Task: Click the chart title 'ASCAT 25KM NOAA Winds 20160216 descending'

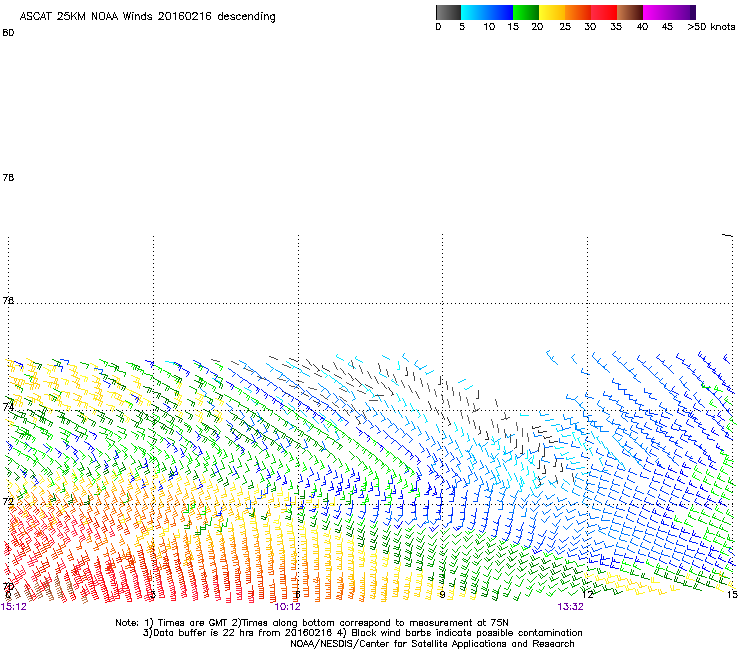Action: (x=147, y=17)
